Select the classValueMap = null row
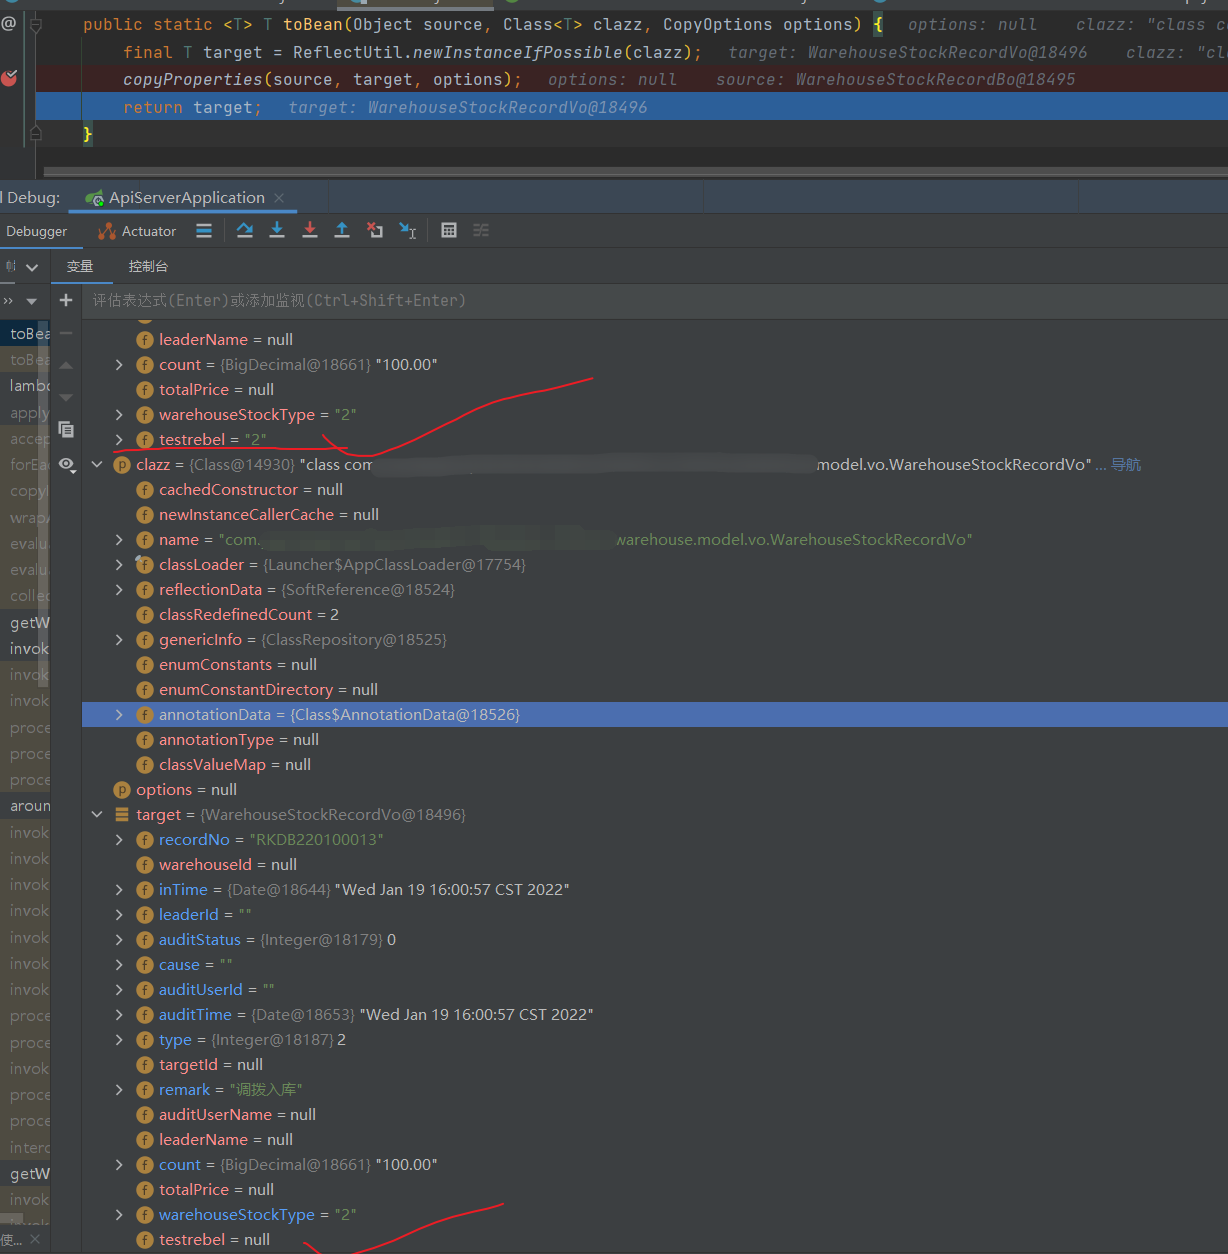 pos(655,765)
